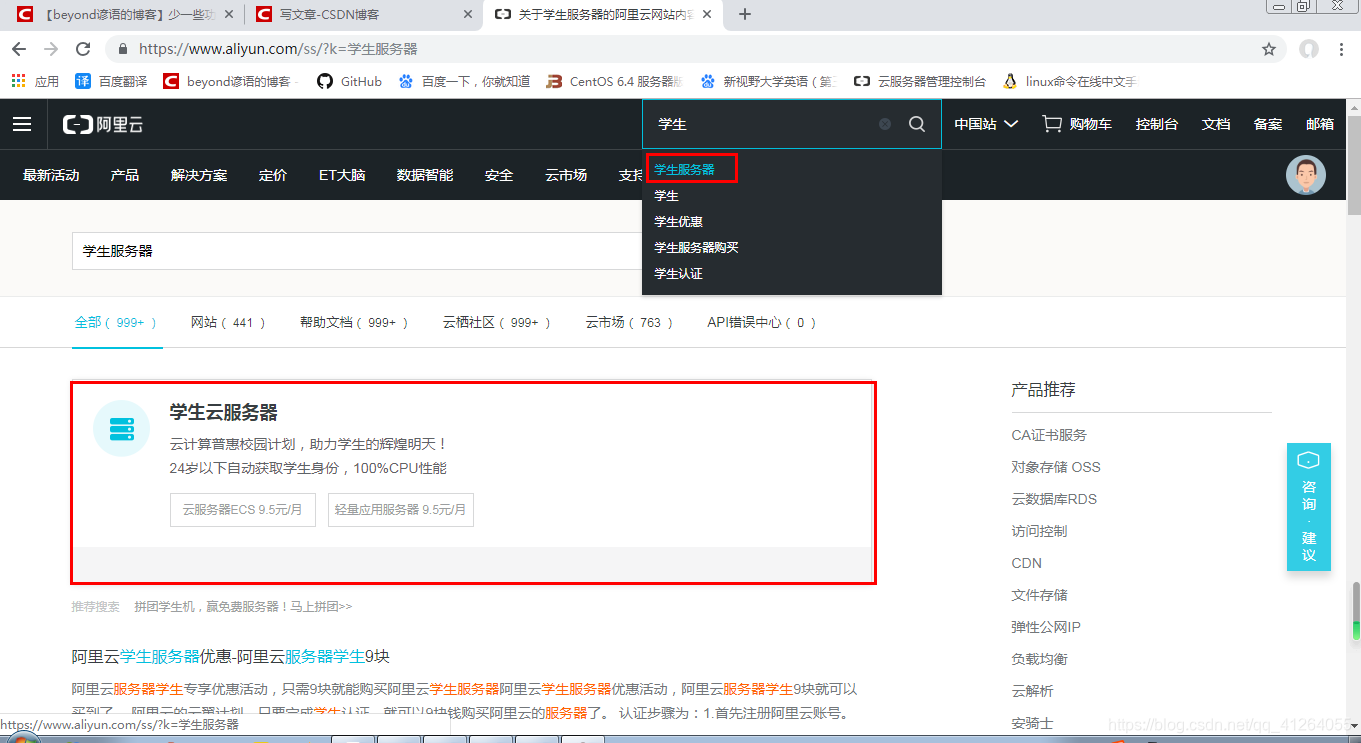Image resolution: width=1361 pixels, height=743 pixels.
Task: Open the CentOS 6.4 服务器 bookmark
Action: [614, 81]
